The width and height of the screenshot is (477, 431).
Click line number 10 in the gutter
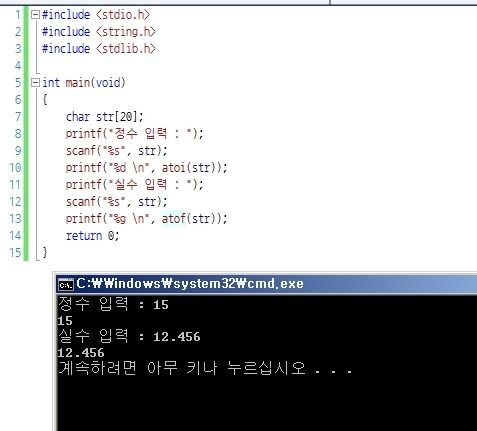coord(15,168)
